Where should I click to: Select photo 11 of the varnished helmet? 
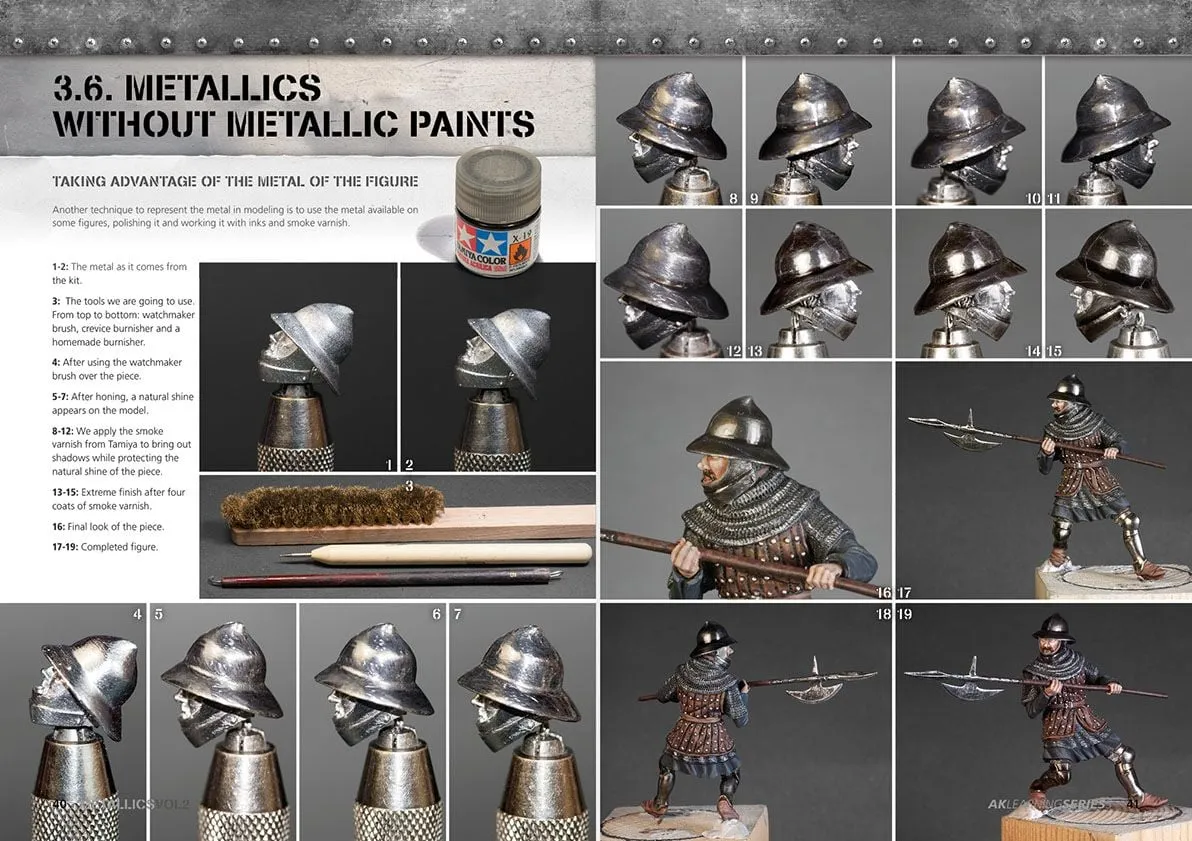1118,131
